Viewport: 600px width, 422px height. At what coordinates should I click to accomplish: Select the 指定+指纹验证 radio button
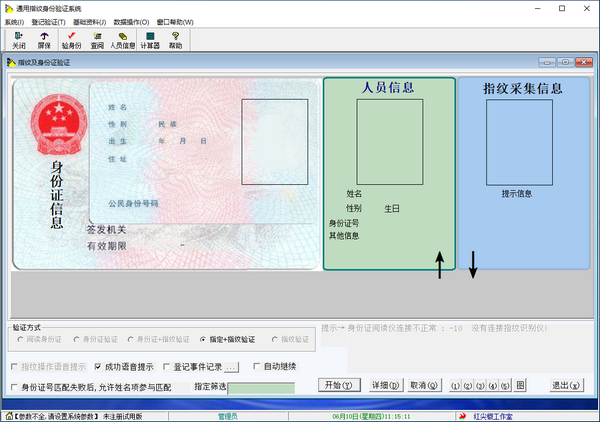(203, 340)
